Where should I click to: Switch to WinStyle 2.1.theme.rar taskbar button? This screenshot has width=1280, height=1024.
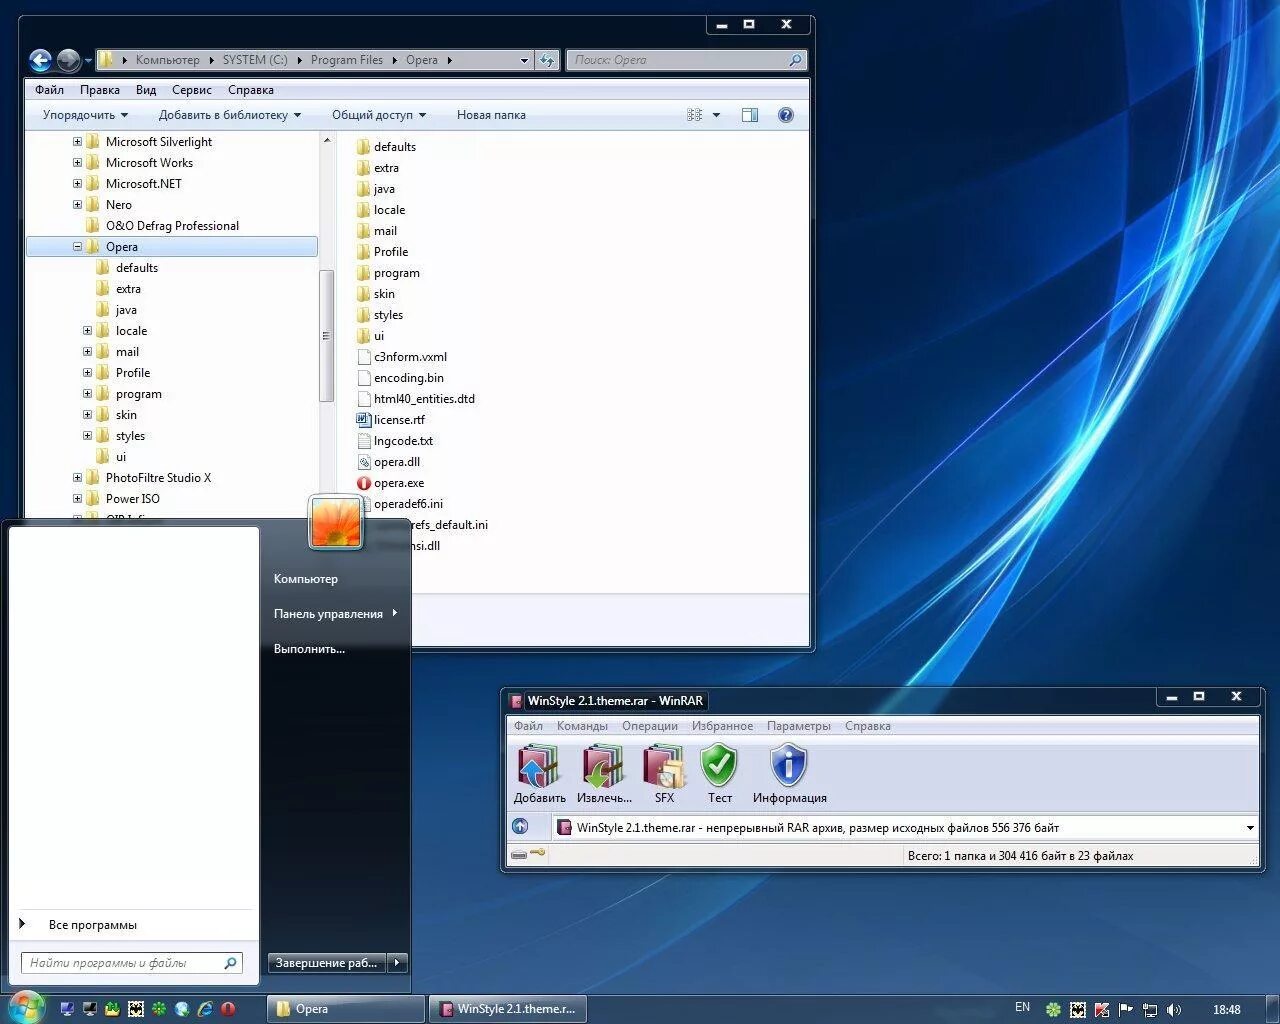[507, 1009]
